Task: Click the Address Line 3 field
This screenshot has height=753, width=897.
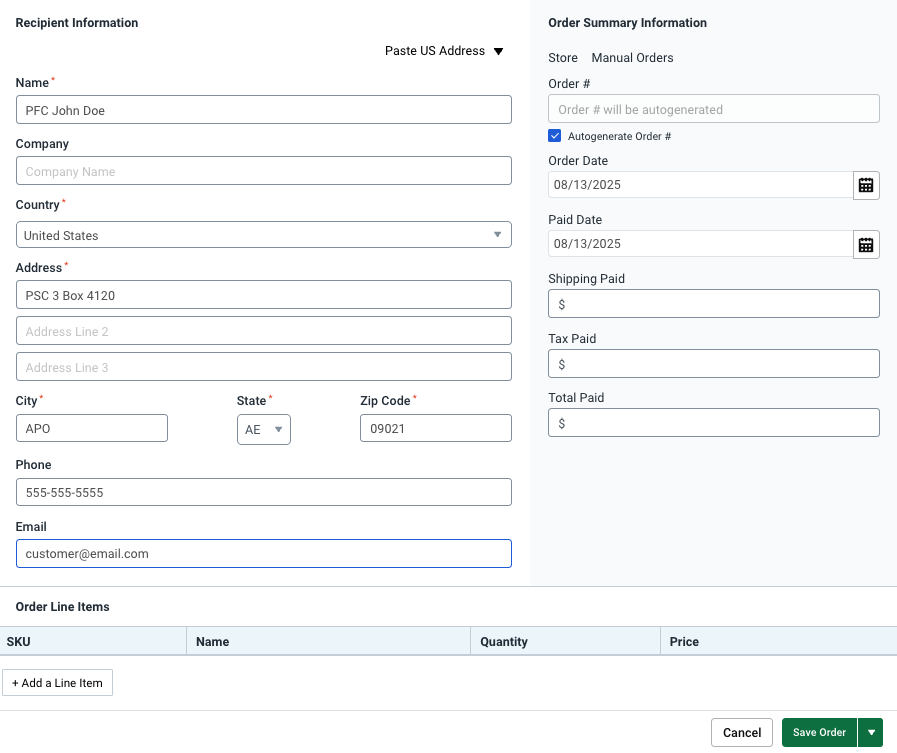Action: pos(263,367)
